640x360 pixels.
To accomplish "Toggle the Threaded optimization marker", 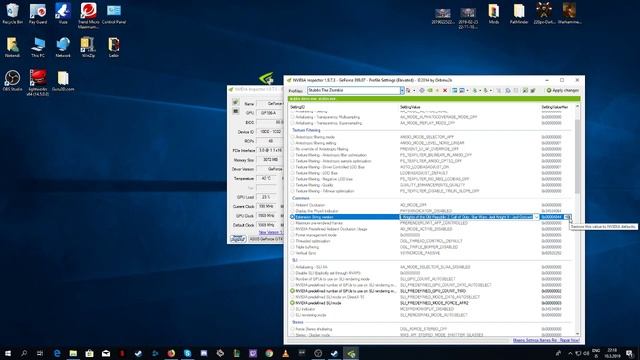I will click(x=292, y=241).
